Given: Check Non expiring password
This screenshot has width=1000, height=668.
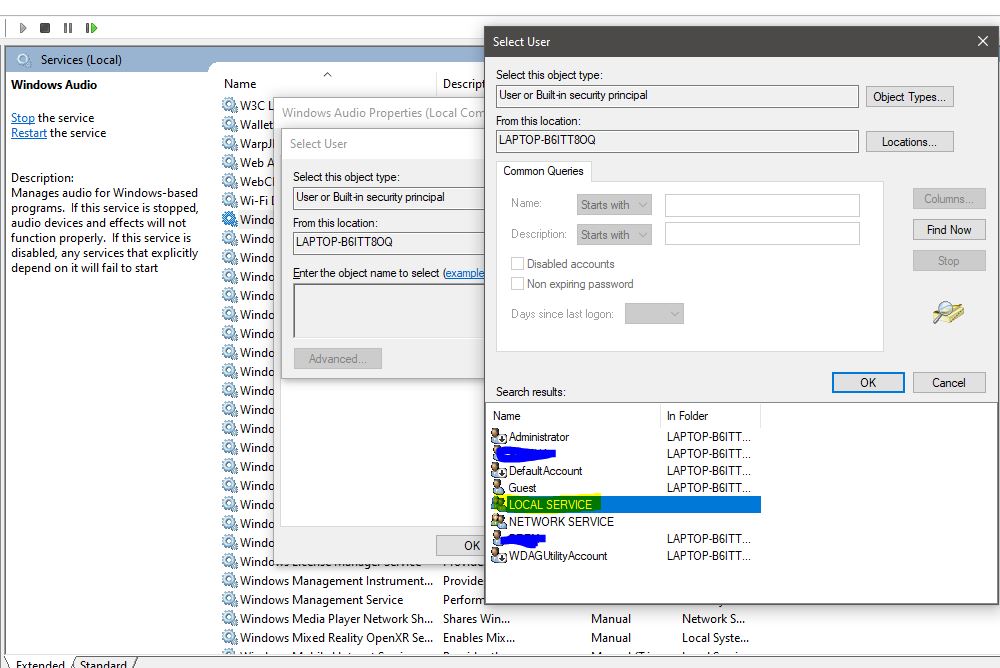Looking at the screenshot, I should (517, 283).
